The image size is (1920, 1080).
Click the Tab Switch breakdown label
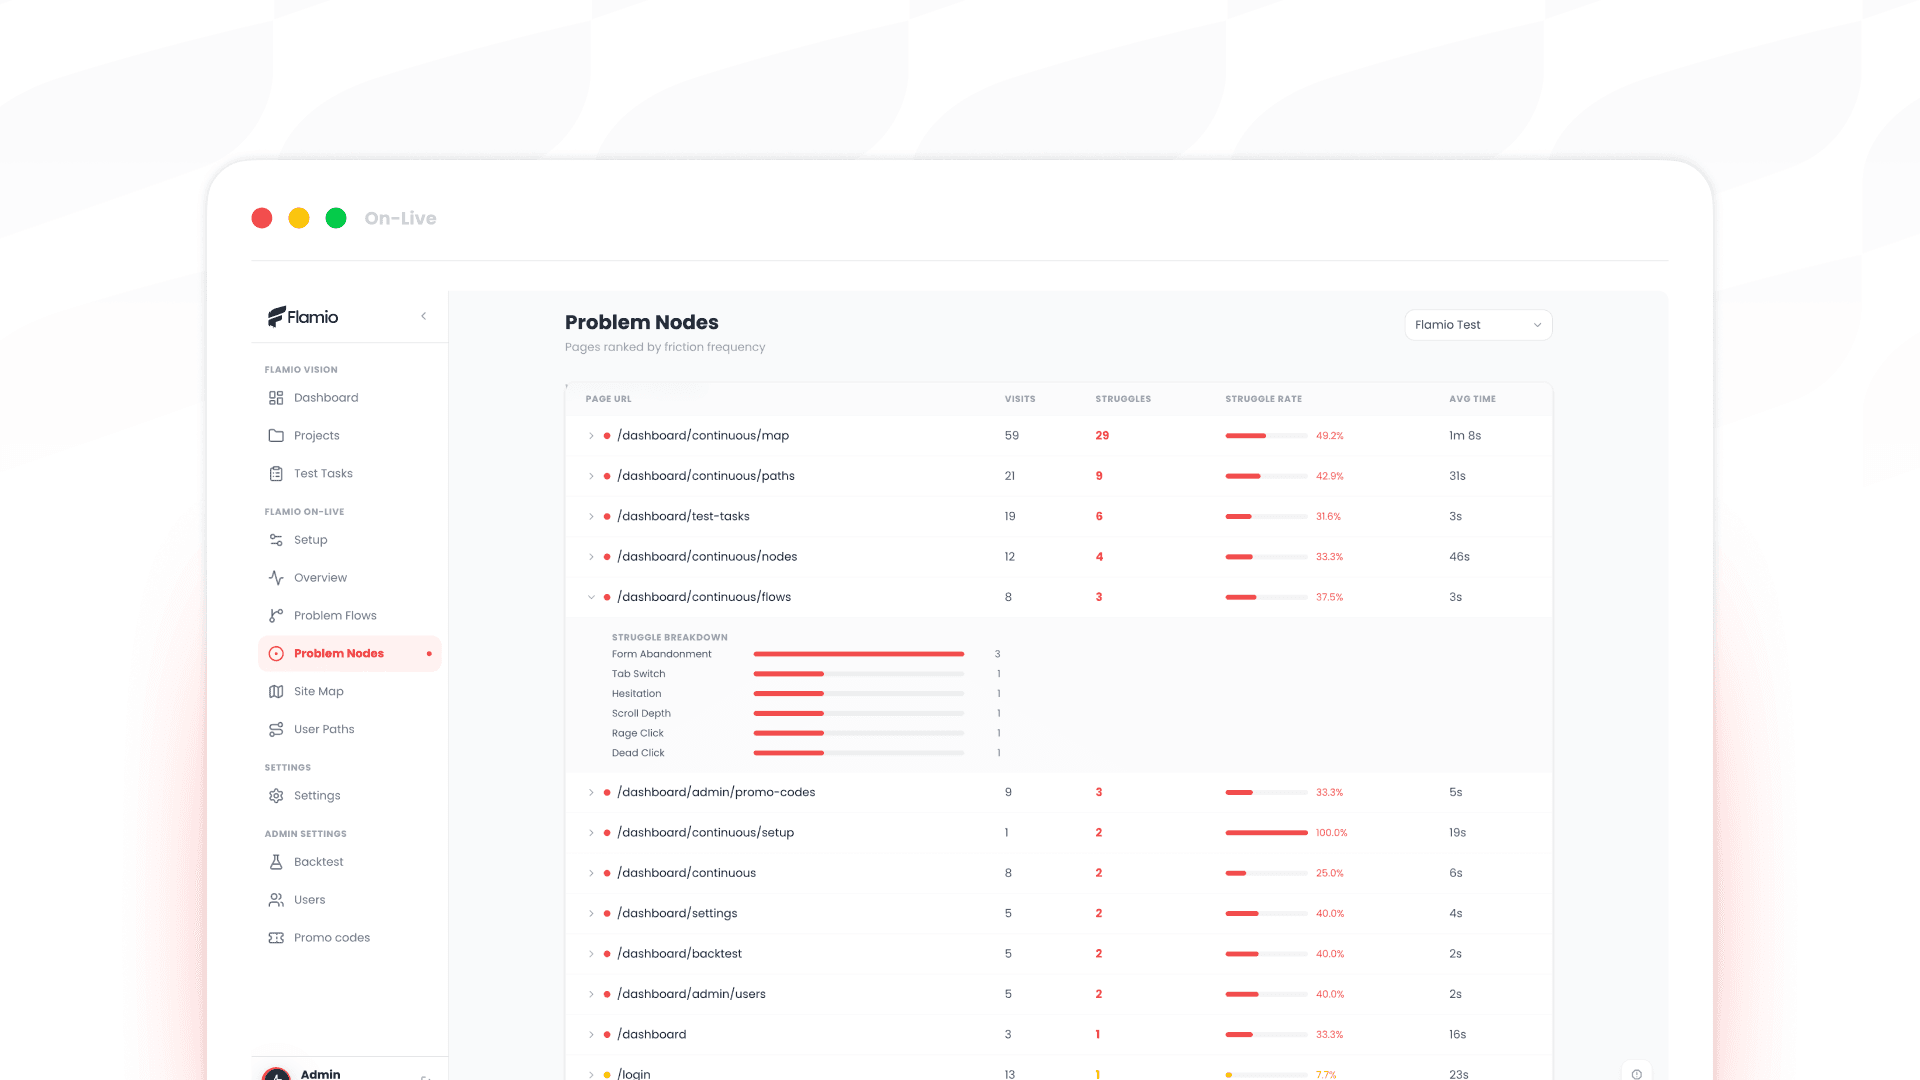[638, 674]
